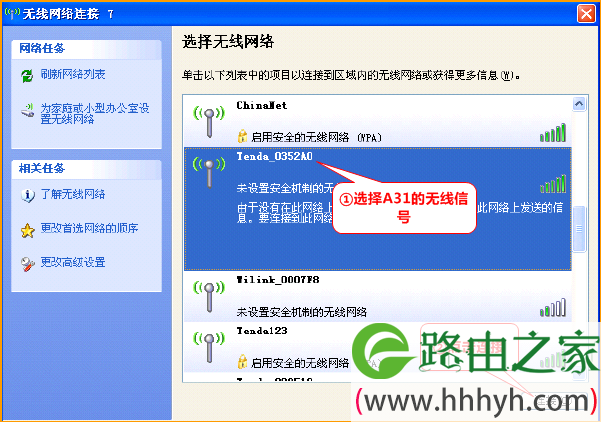
Task: Click the scroll up arrow of network list
Action: [x=579, y=103]
